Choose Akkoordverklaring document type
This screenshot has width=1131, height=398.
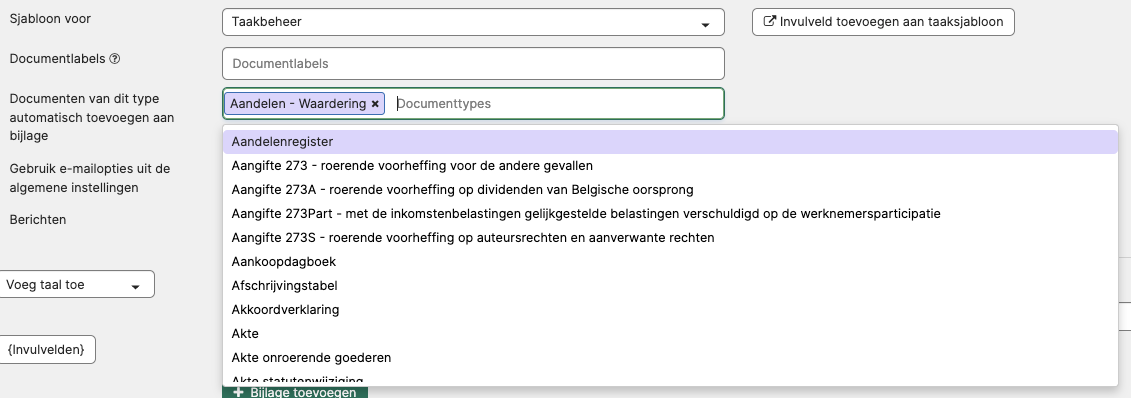(670, 309)
